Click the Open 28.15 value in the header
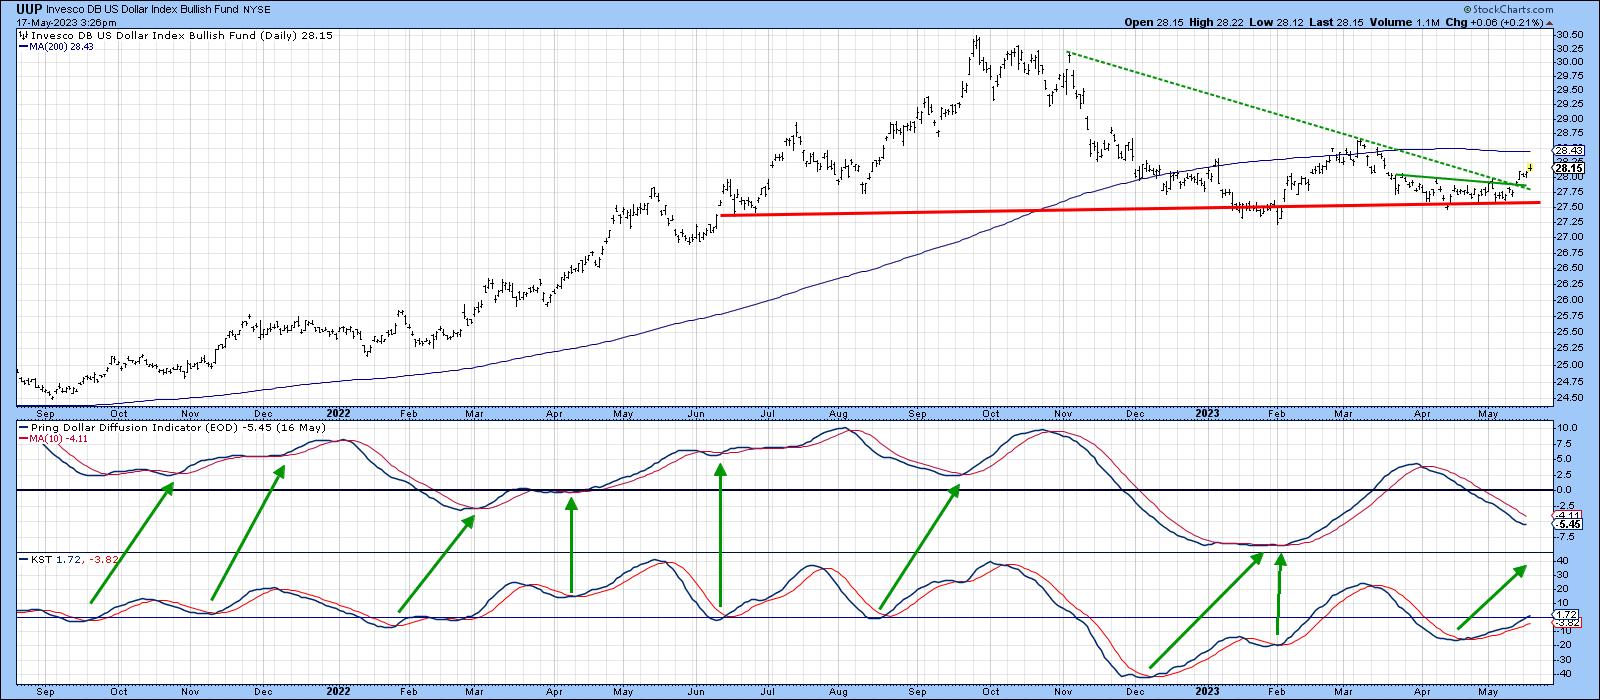 [x=1153, y=20]
